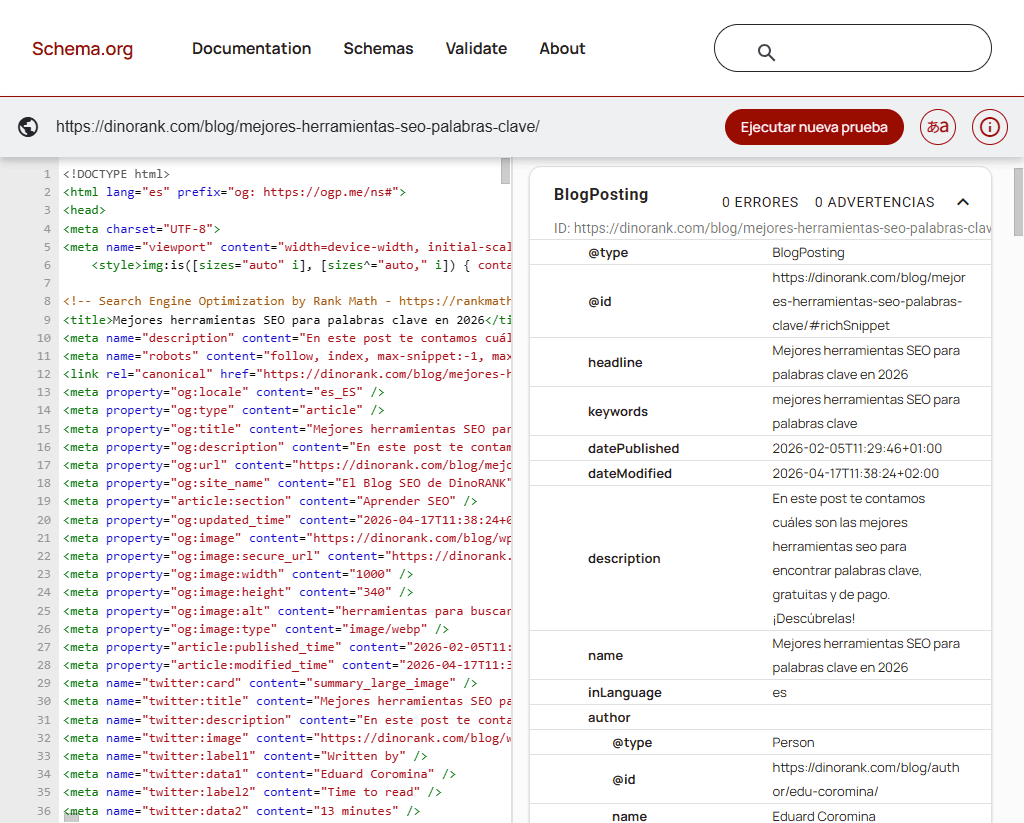Click code line 1 DOCTYPE html

[x=116, y=174]
